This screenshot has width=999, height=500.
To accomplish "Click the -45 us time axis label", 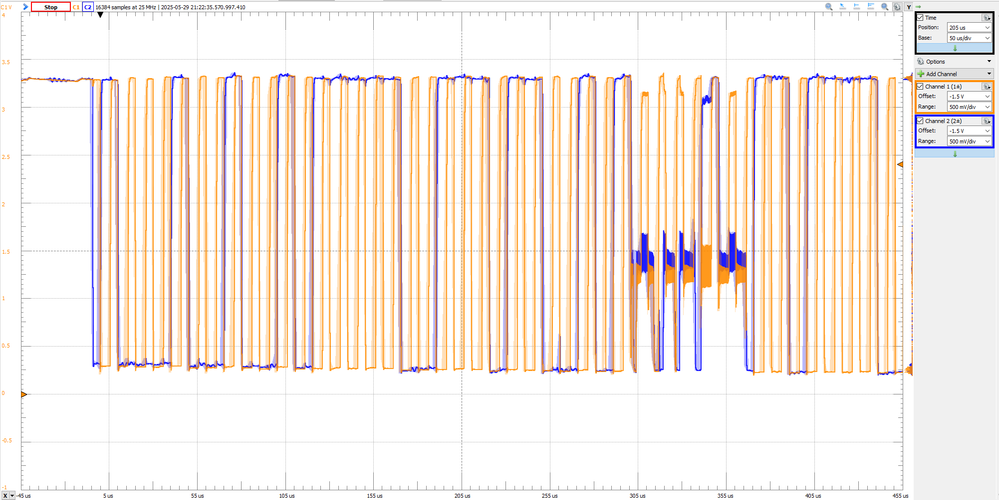I will [x=24, y=494].
